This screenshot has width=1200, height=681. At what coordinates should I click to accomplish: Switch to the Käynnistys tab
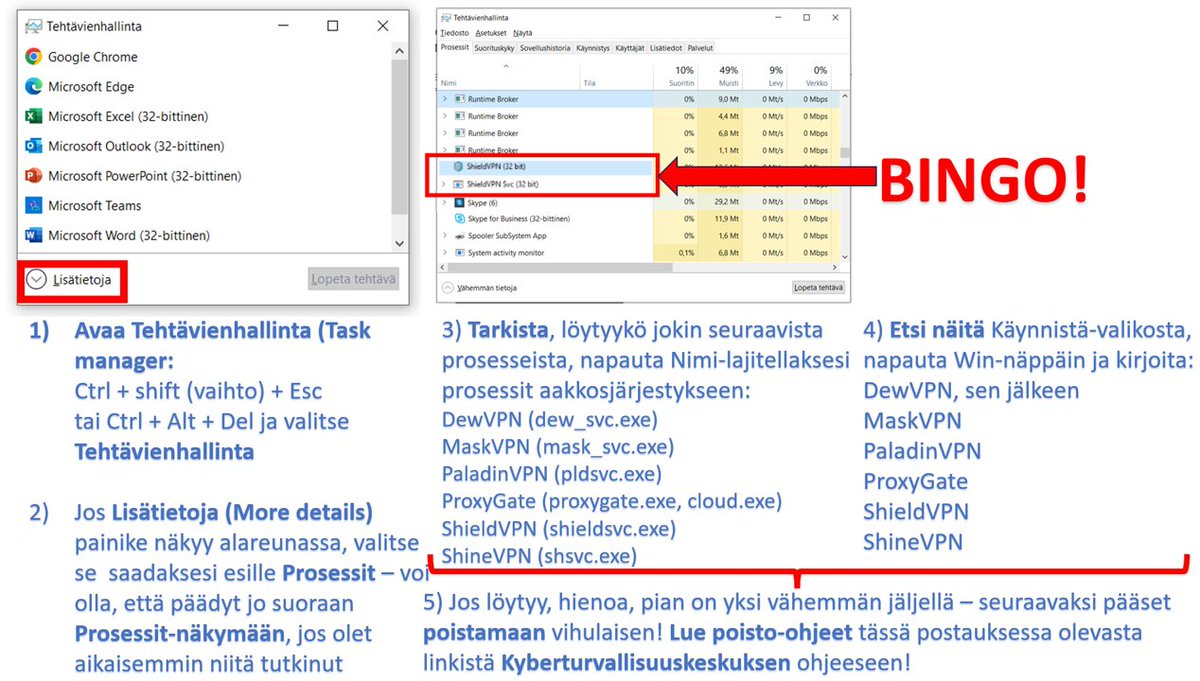[593, 47]
